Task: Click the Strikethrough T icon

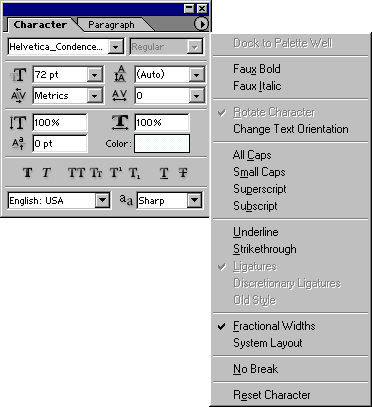Action: pyautogui.click(x=183, y=173)
